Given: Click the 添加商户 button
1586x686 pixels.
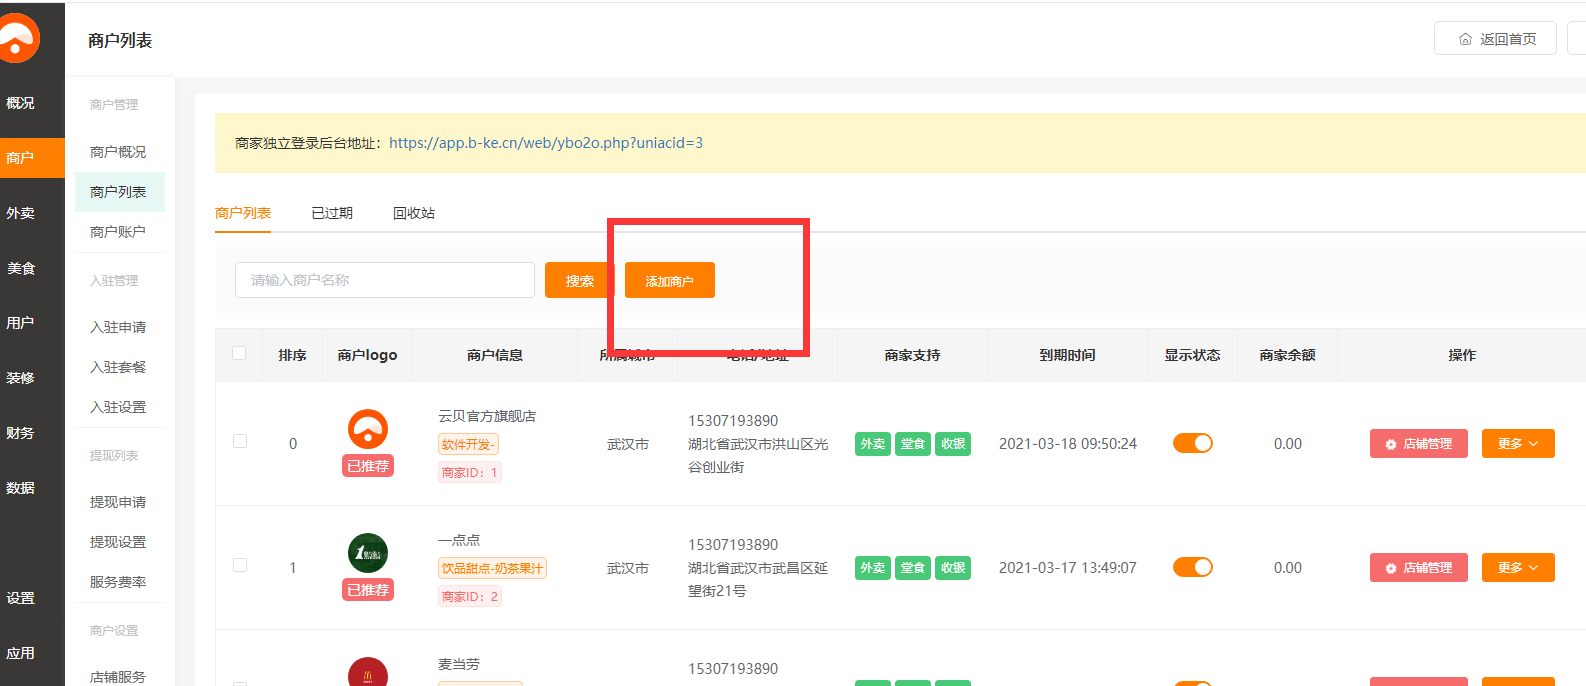Looking at the screenshot, I should point(670,280).
